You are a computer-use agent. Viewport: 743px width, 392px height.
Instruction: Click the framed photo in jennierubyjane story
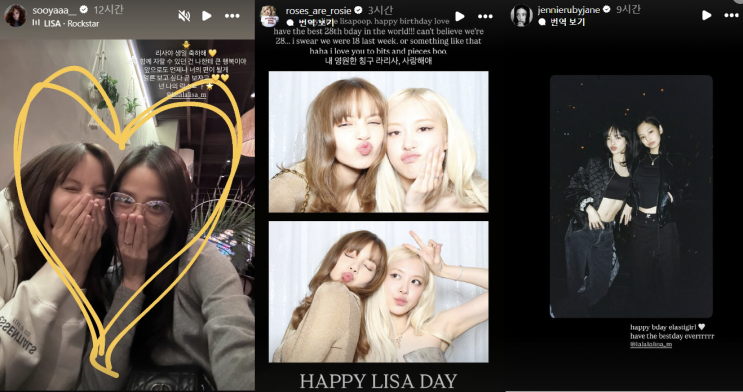631,196
